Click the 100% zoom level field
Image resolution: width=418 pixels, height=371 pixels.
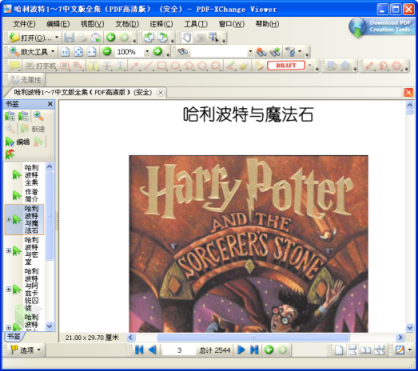coord(129,52)
